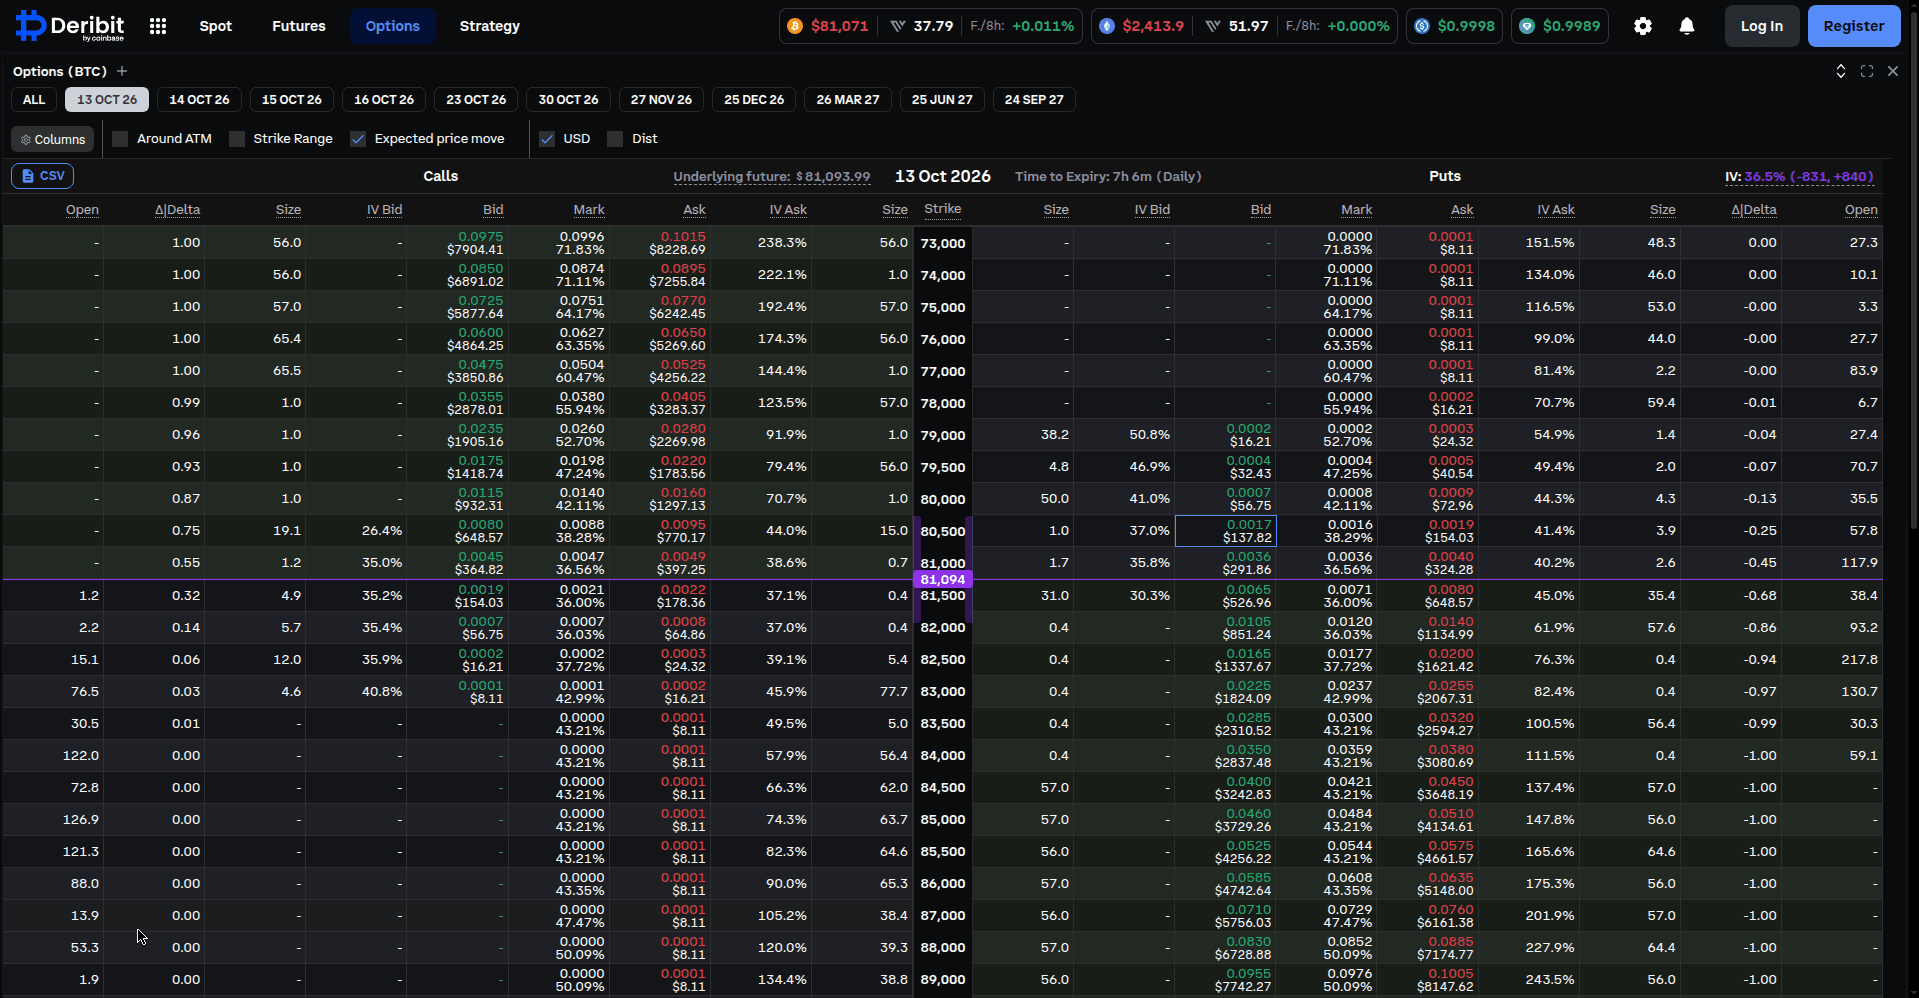
Task: Close the Options (BTC) panel
Action: click(1893, 71)
